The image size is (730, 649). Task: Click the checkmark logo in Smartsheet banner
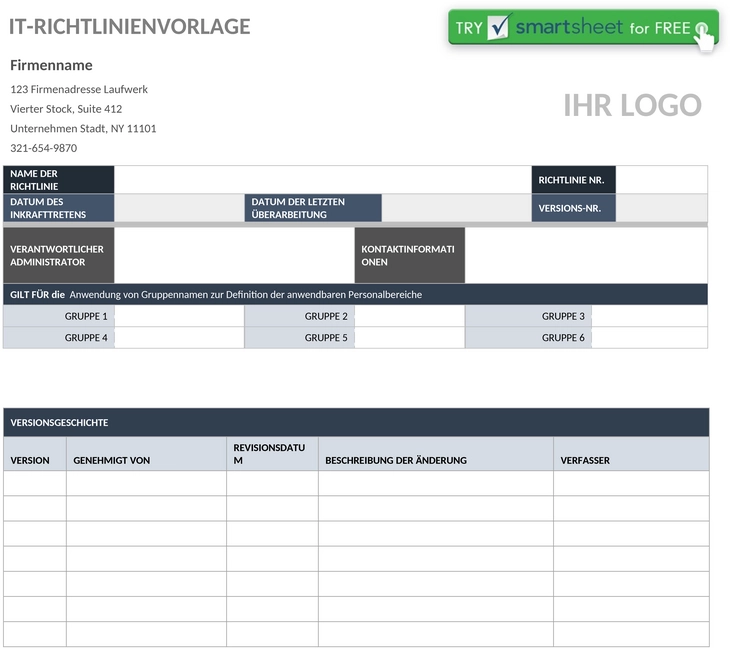coord(499,27)
